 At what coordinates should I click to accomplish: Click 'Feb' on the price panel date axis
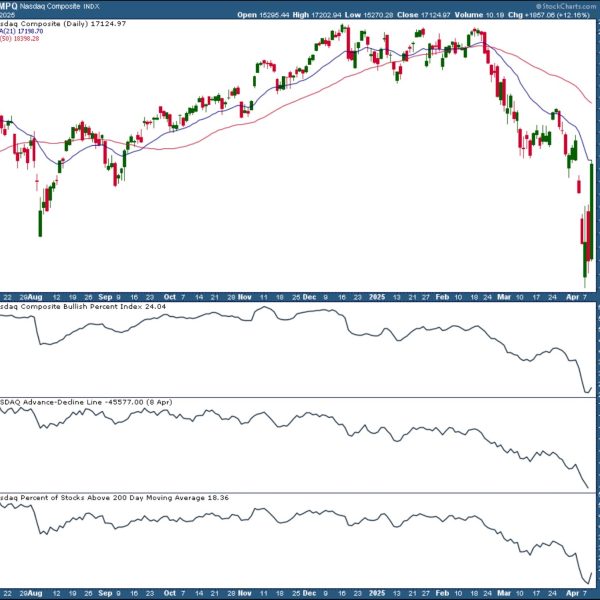442,297
